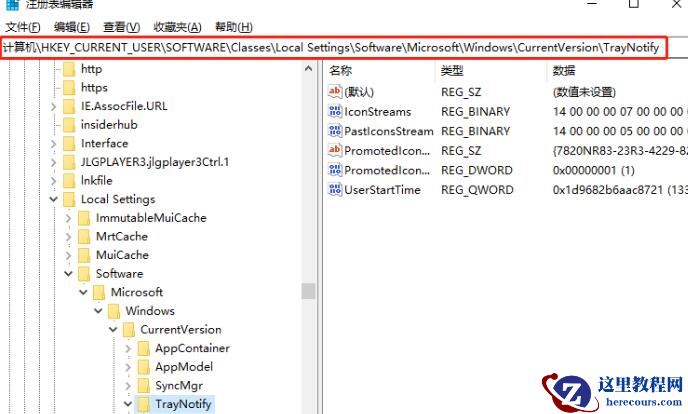Collapse the Local Settings key

point(53,200)
